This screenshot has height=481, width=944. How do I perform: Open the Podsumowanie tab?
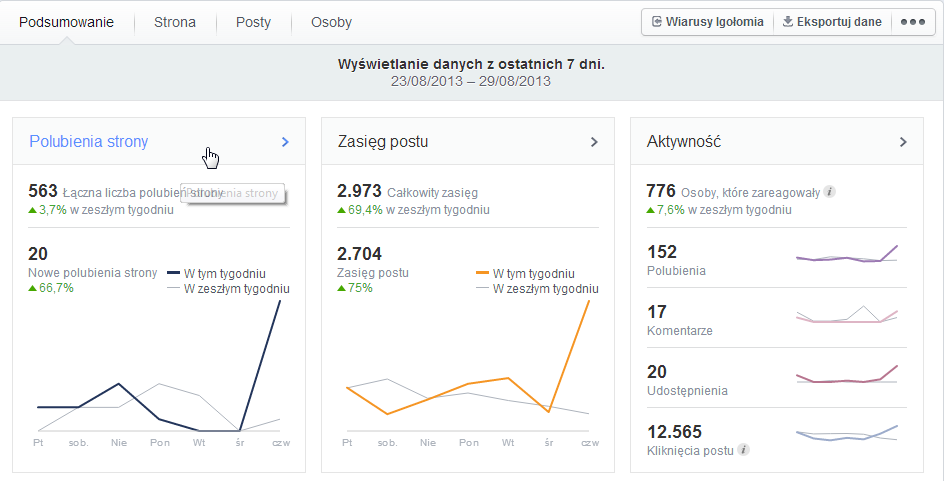point(66,22)
